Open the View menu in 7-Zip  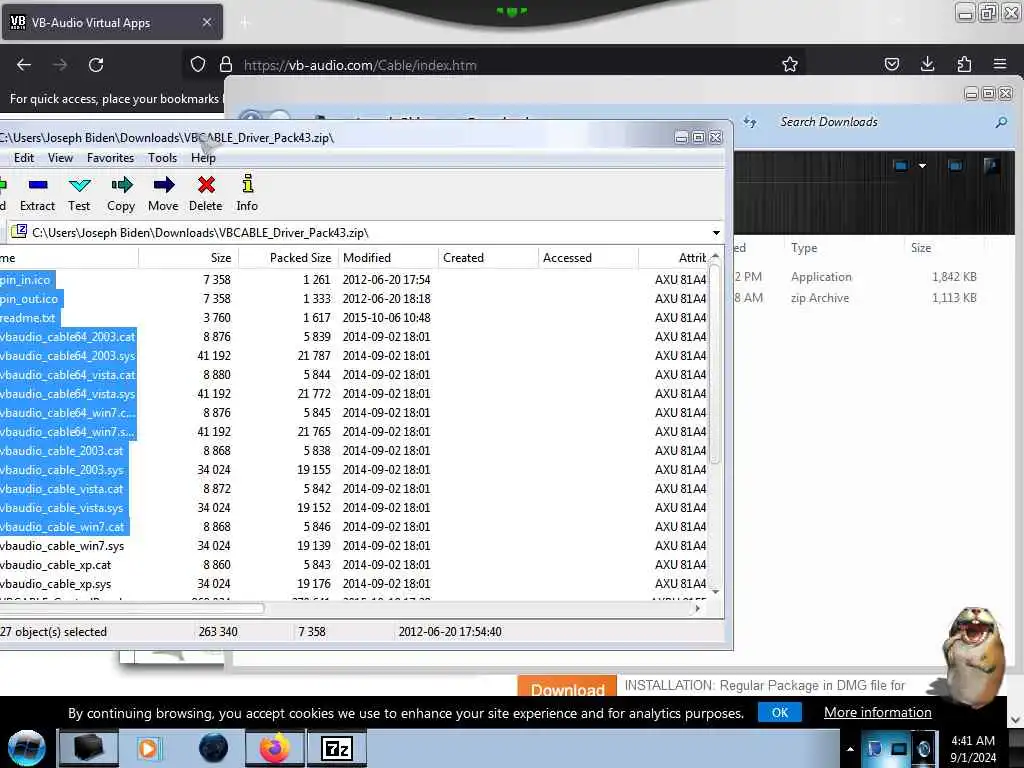60,158
